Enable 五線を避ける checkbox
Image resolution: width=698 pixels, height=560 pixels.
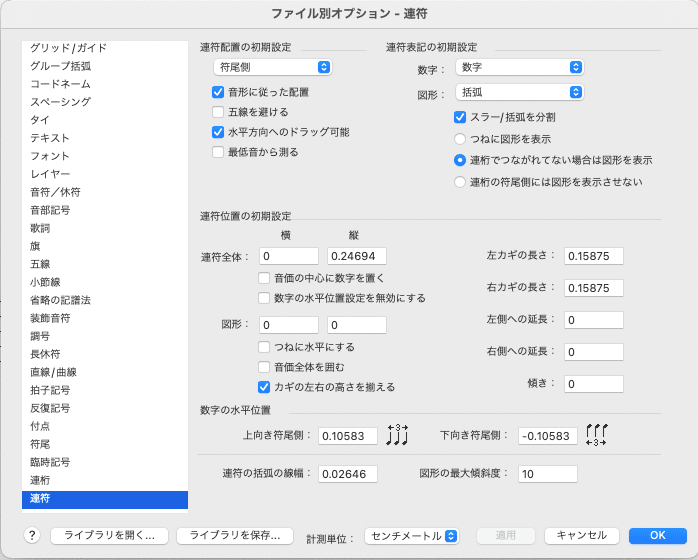pyautogui.click(x=218, y=112)
